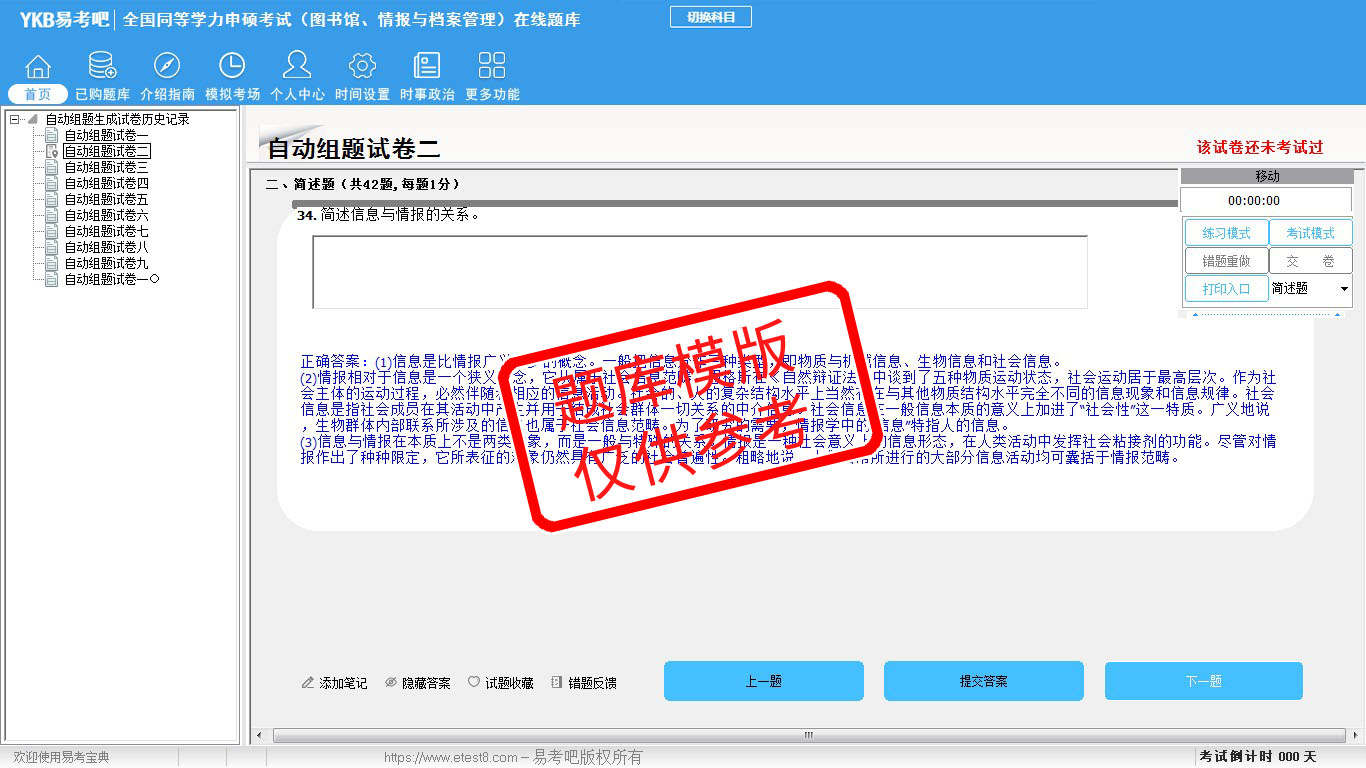Viewport: 1366px width, 768px height.
Task: Open 更多功能 grid icon
Action: click(x=492, y=67)
